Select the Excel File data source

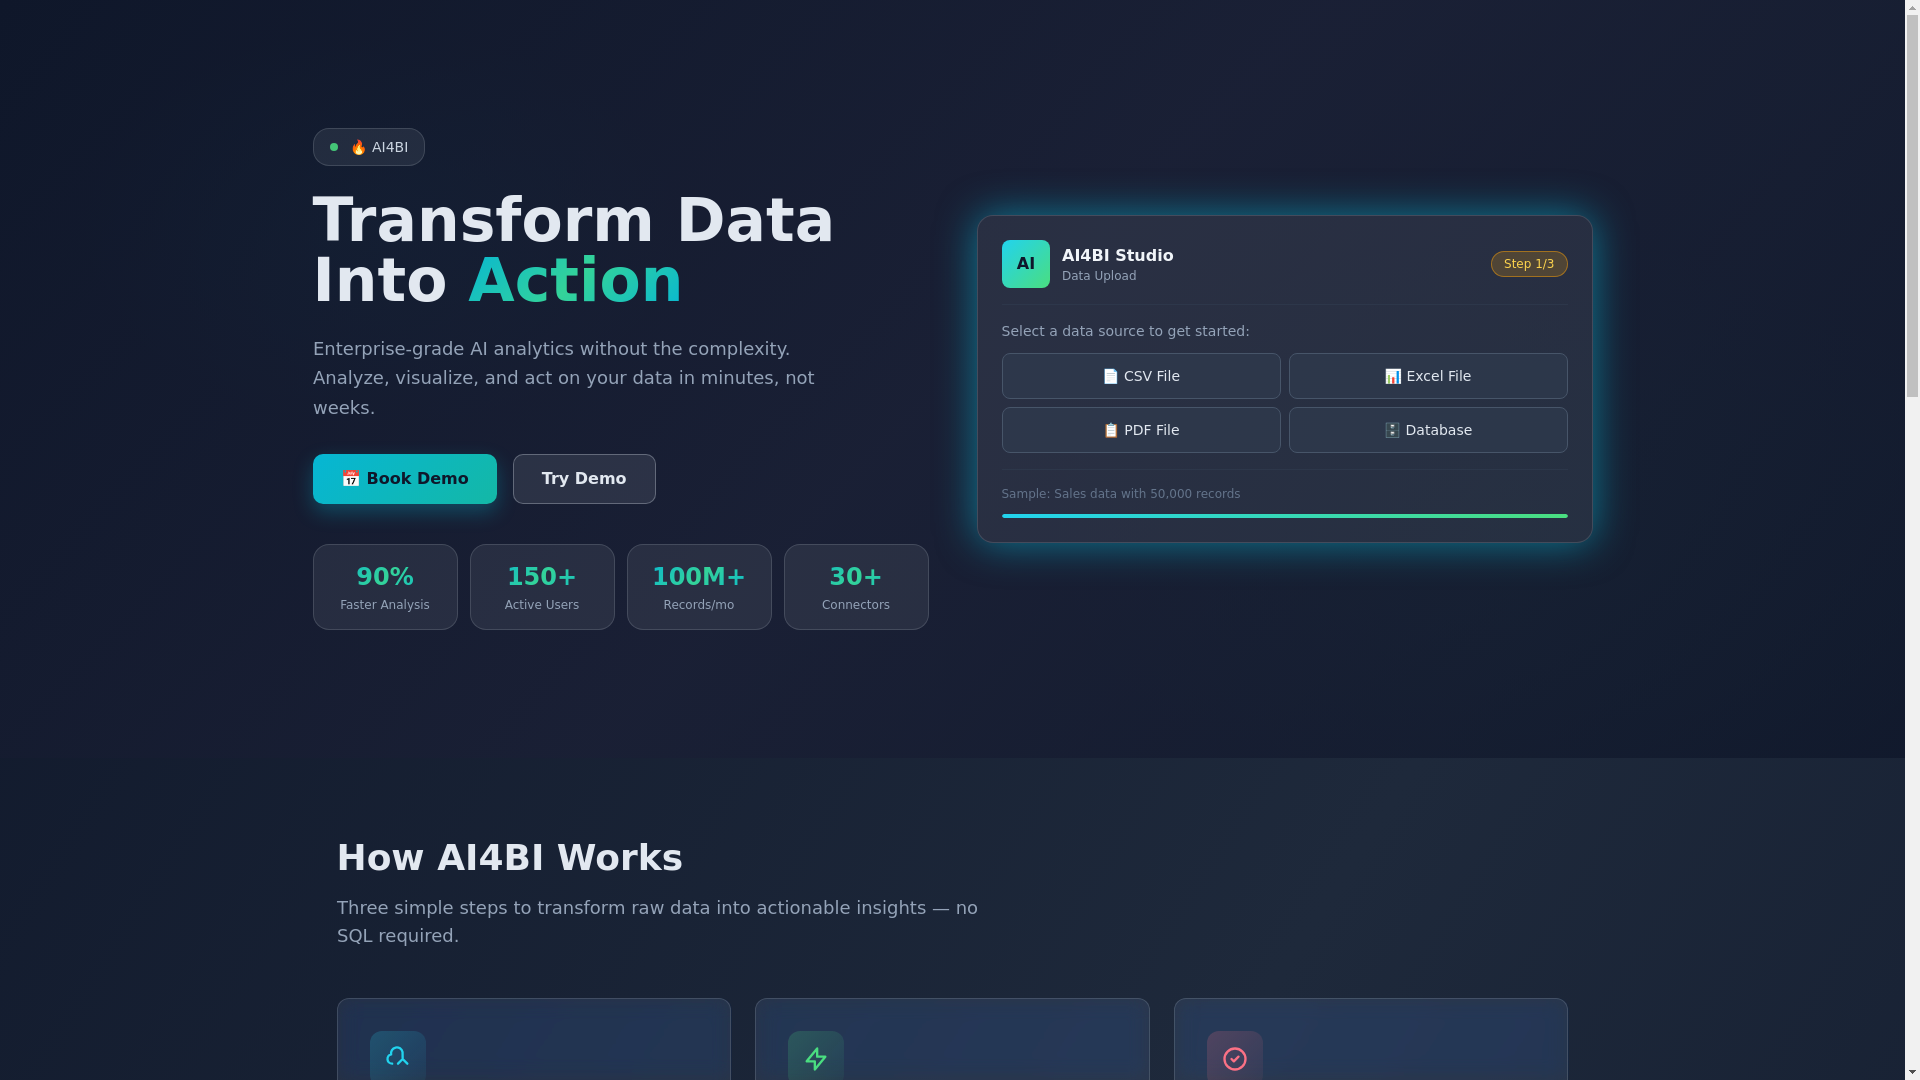click(x=1427, y=376)
